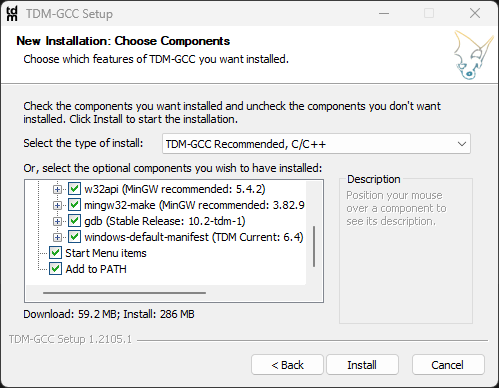499x388 pixels.
Task: Expand the mingw32-make tree node
Action: click(57, 205)
